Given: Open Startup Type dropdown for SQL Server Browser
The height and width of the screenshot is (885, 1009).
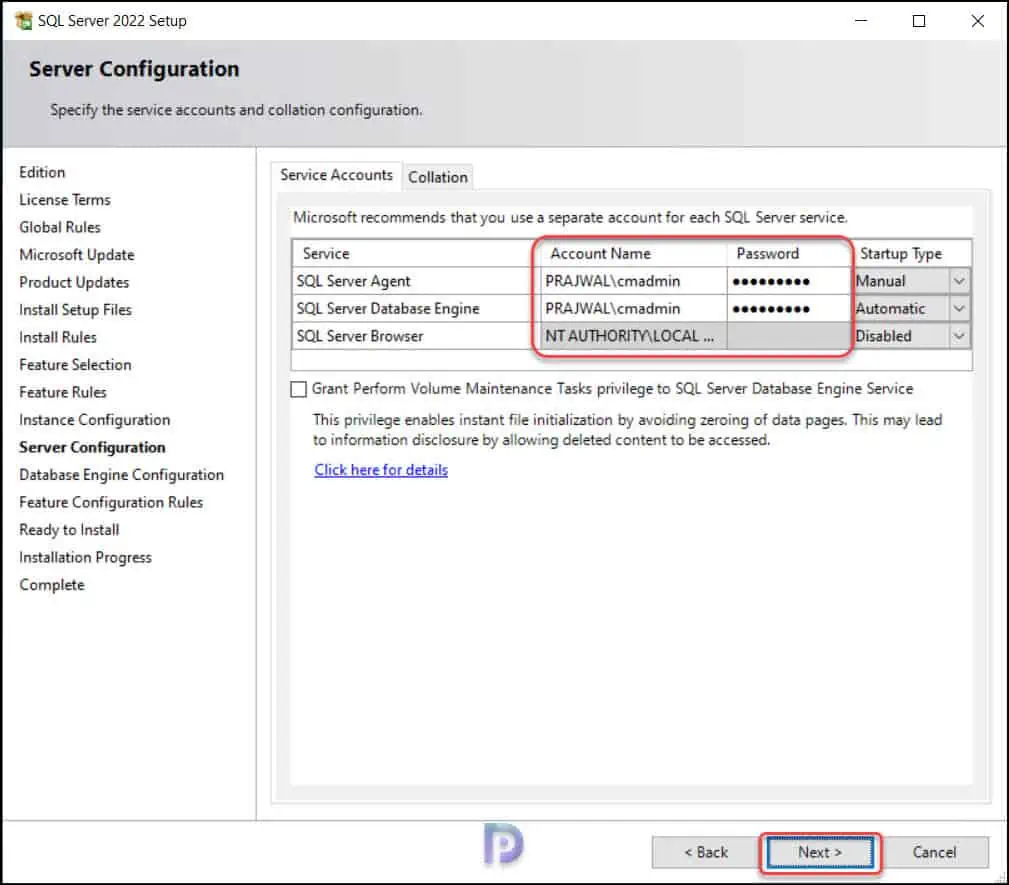Looking at the screenshot, I should 959,336.
